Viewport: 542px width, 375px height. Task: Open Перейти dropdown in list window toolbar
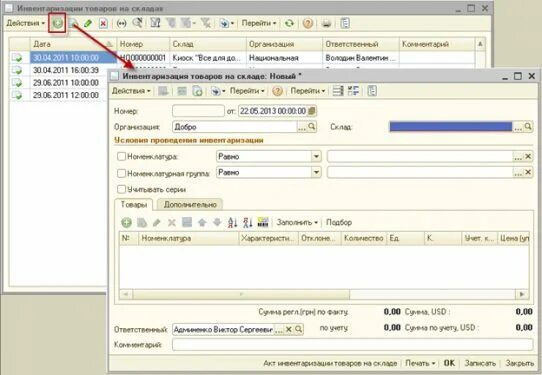click(259, 23)
